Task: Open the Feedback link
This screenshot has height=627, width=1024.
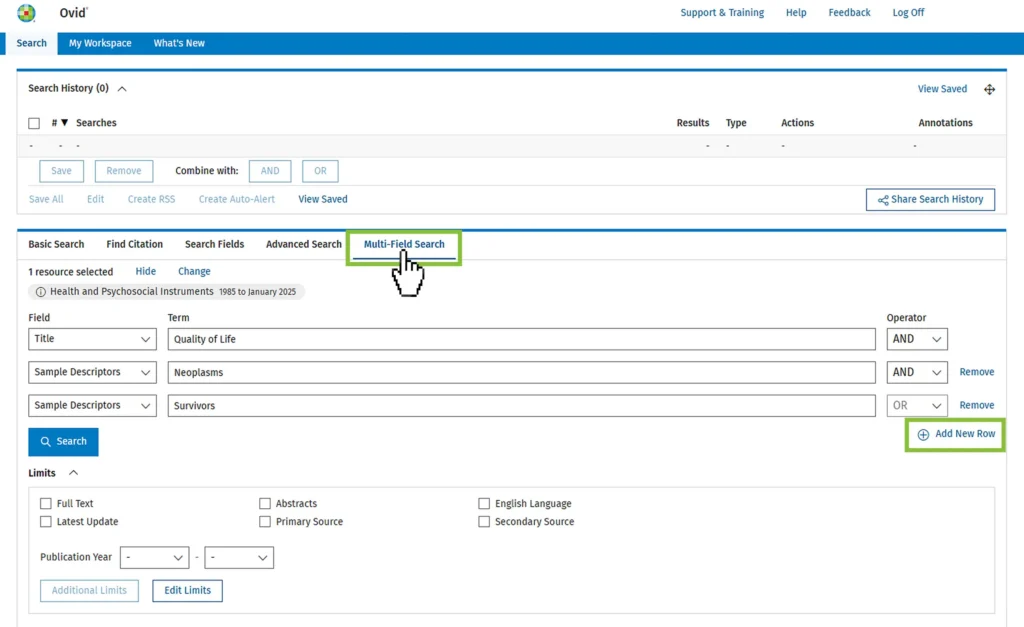Action: pos(849,12)
